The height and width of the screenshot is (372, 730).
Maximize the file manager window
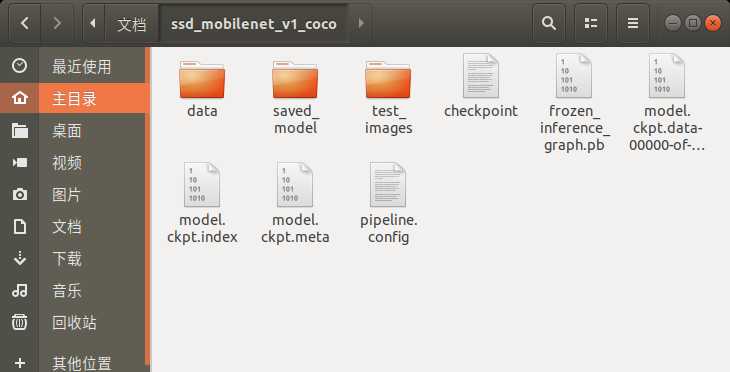point(693,23)
